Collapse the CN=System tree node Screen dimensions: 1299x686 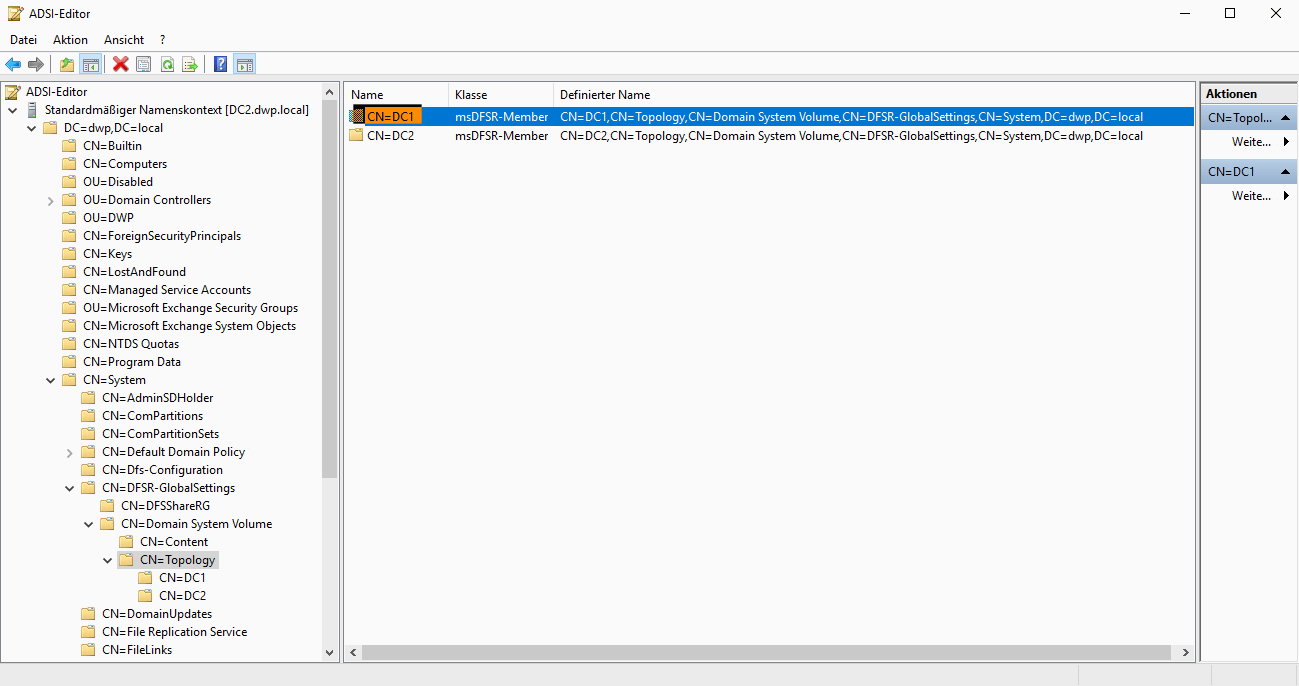50,380
